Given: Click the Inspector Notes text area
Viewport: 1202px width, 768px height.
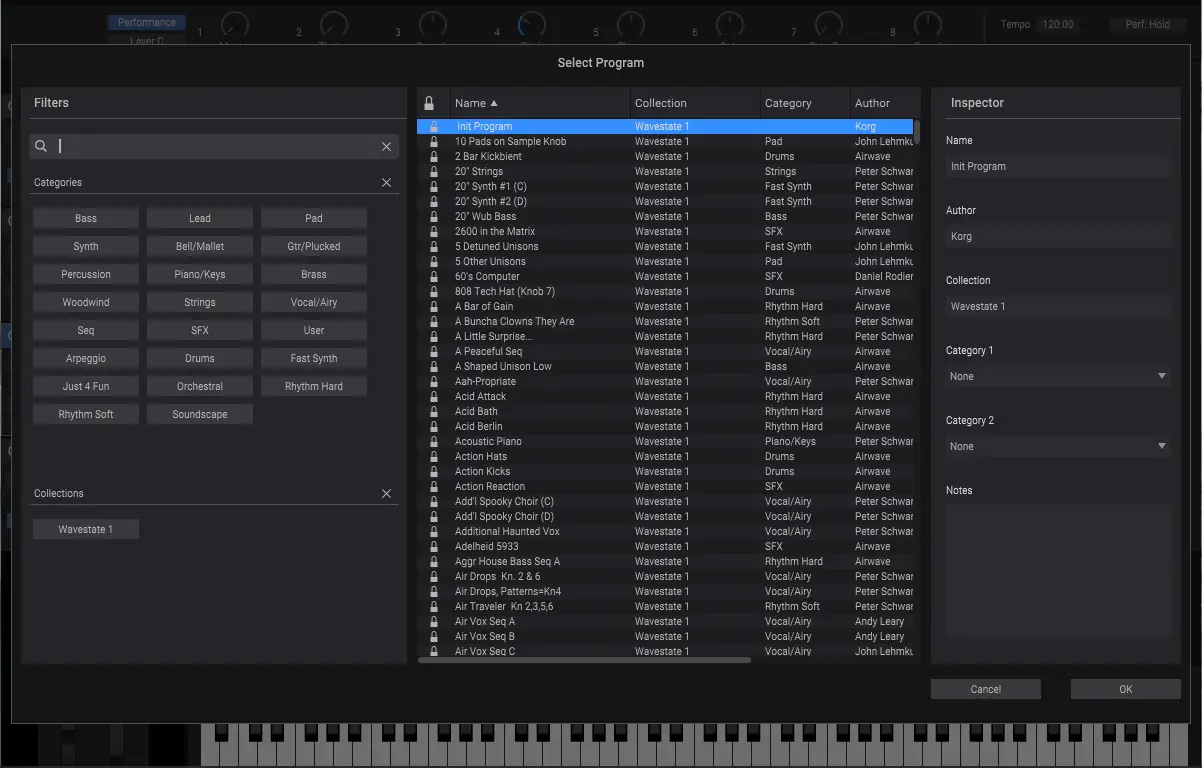Looking at the screenshot, I should [x=1058, y=571].
